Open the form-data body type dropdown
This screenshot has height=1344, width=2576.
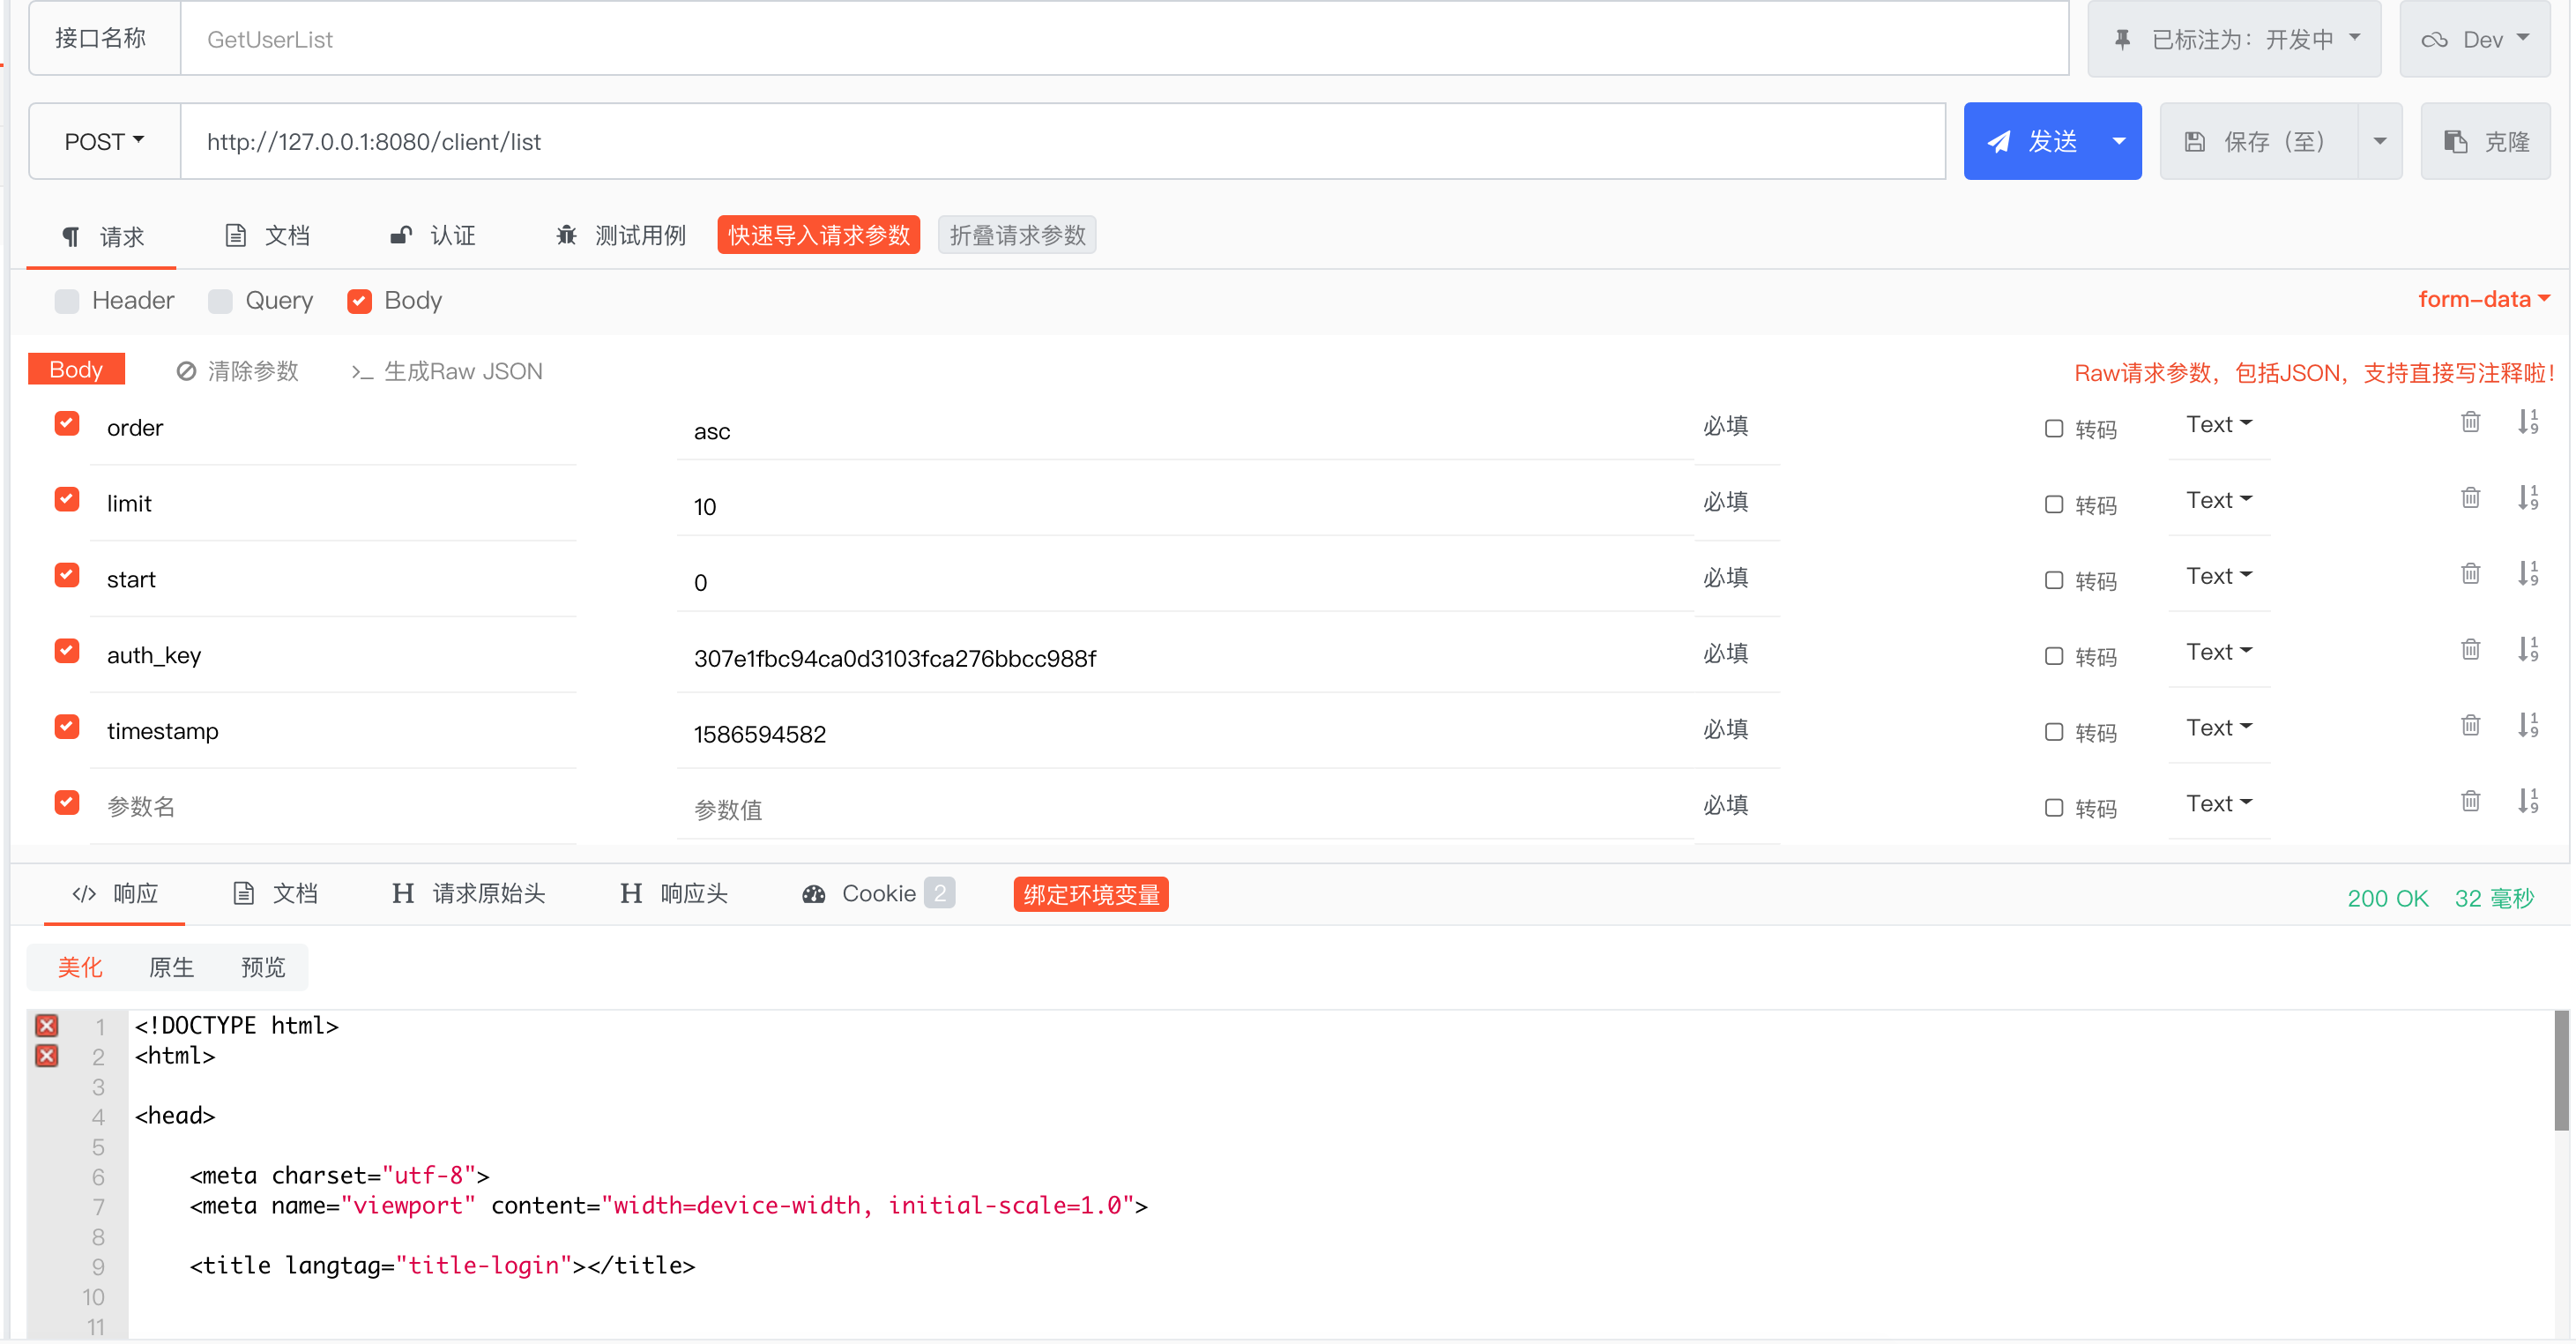click(2484, 299)
